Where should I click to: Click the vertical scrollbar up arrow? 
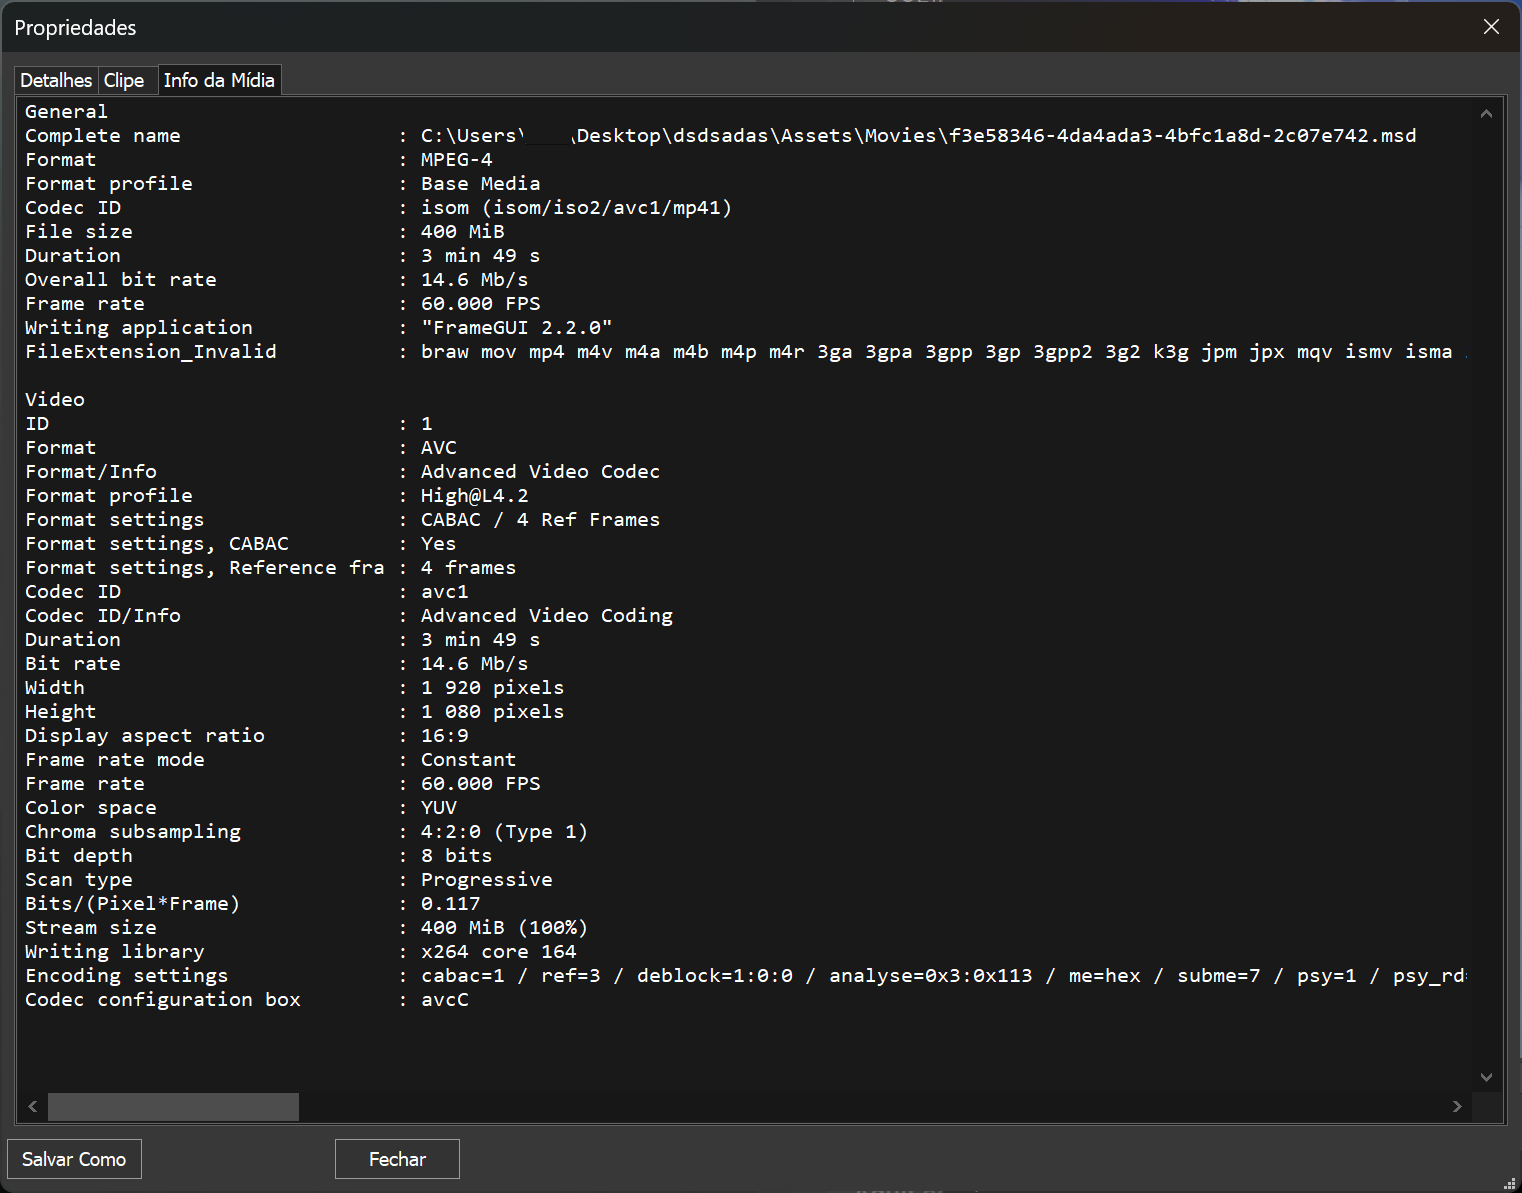1486,114
